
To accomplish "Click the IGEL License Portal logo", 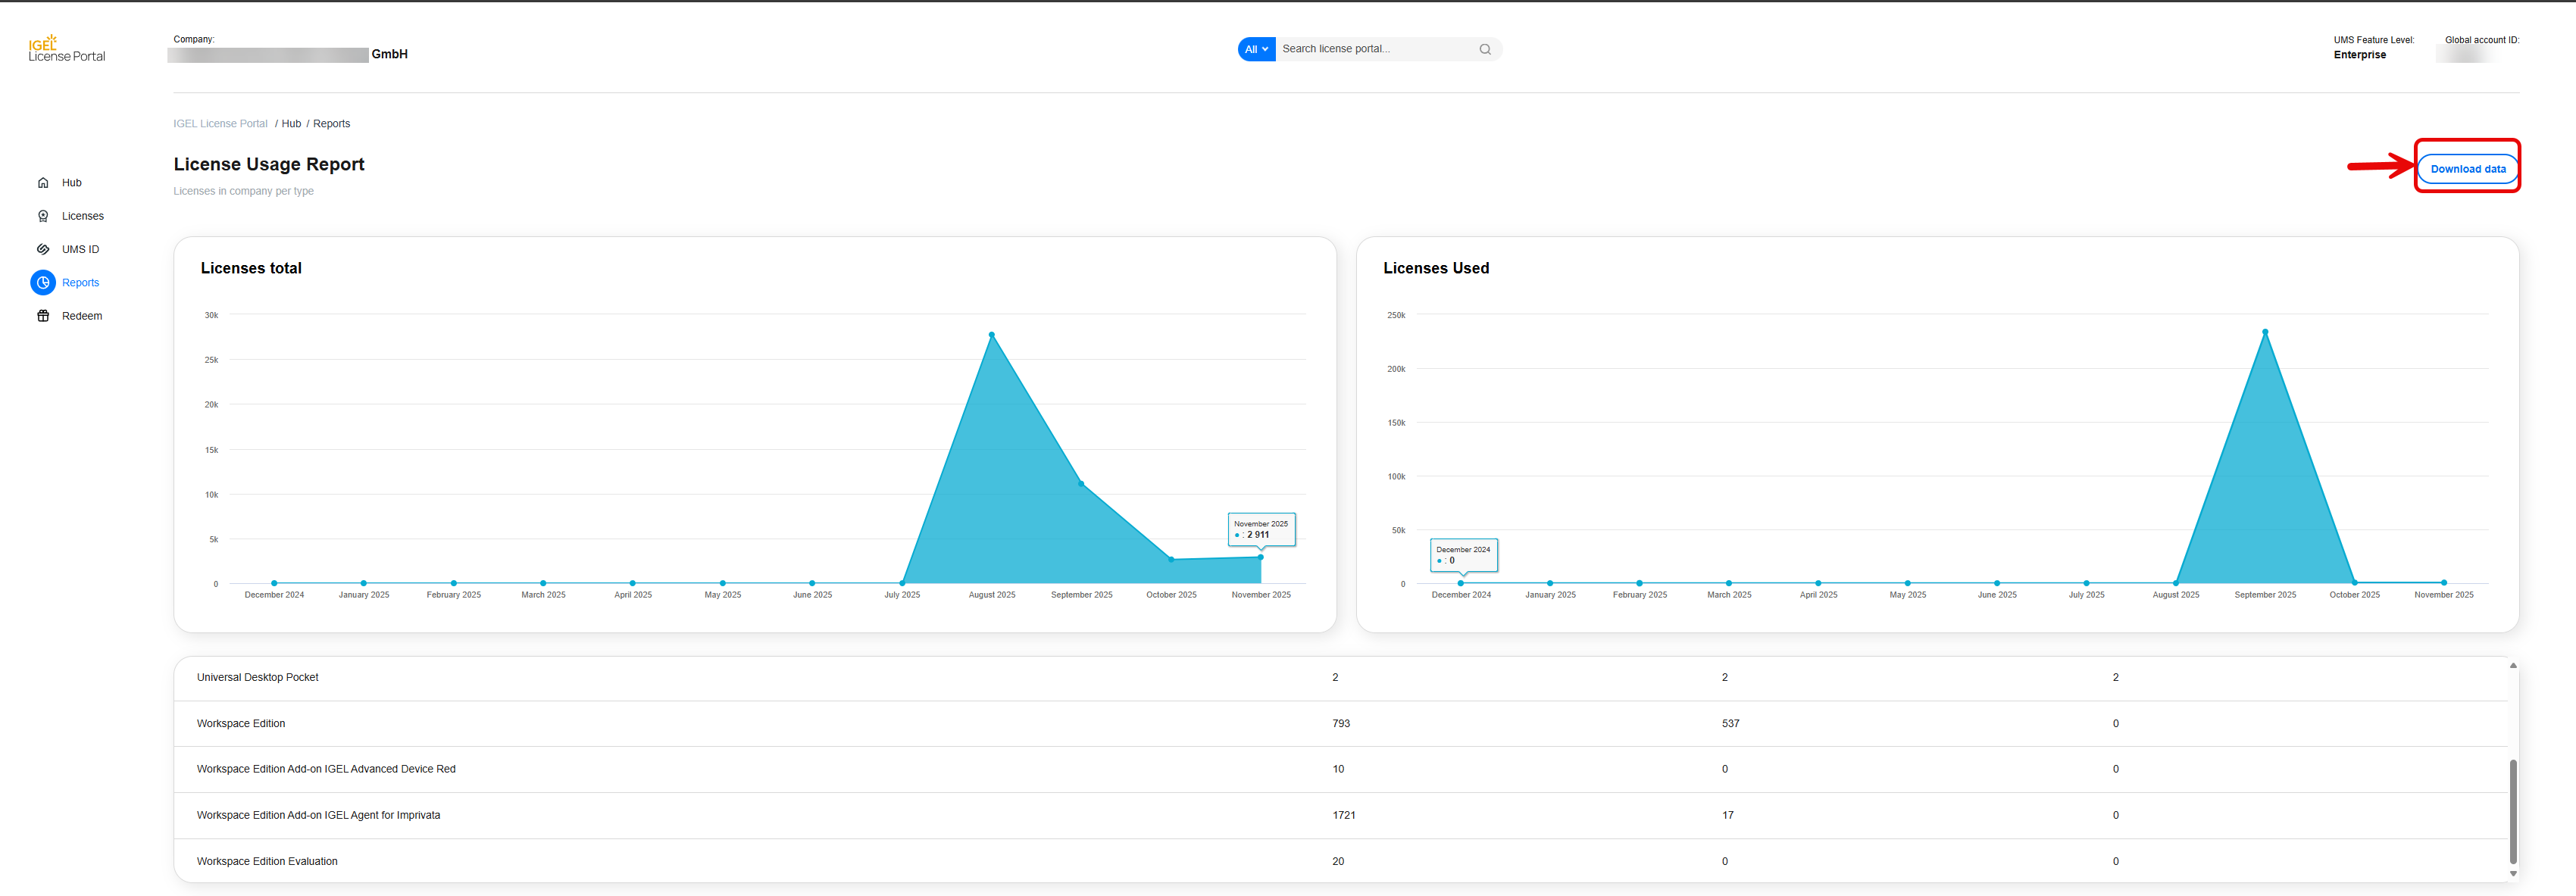I will [x=66, y=49].
